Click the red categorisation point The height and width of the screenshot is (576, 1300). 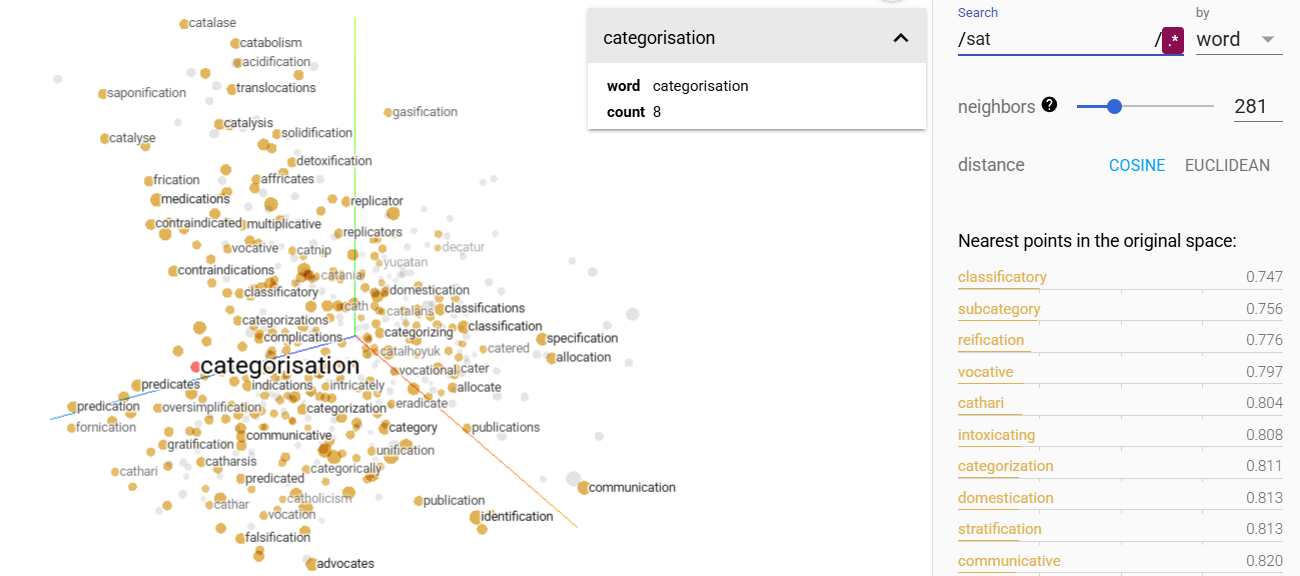click(x=196, y=367)
